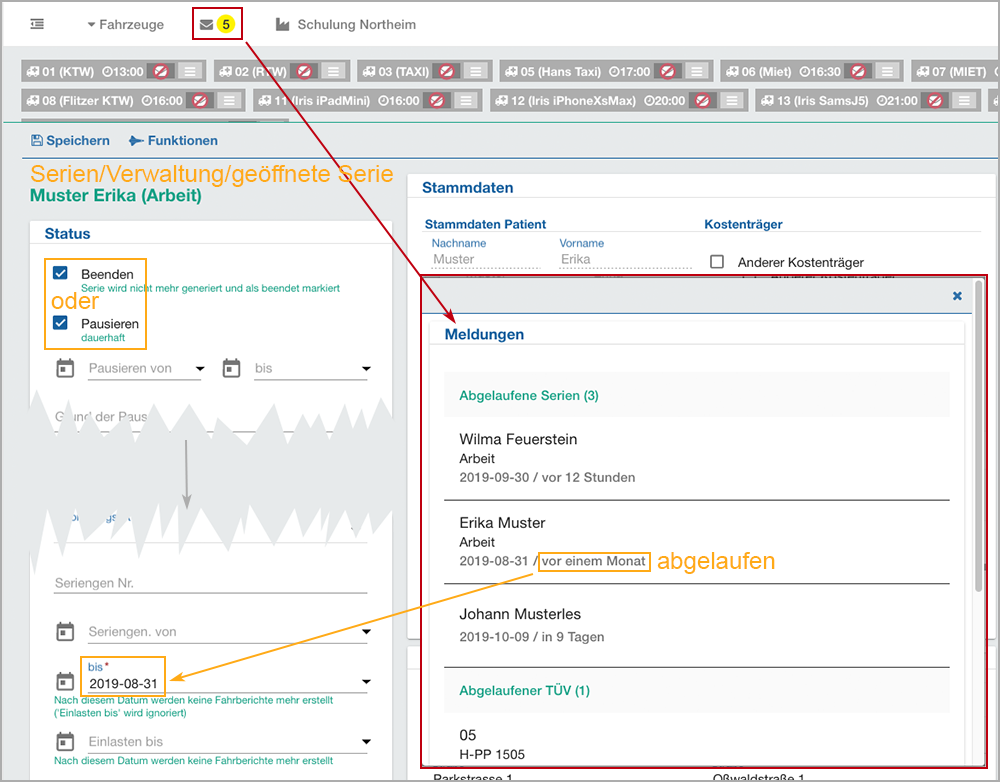The width and height of the screenshot is (1000, 782).
Task: Uncheck the Beenden checkbox
Action: [x=60, y=273]
